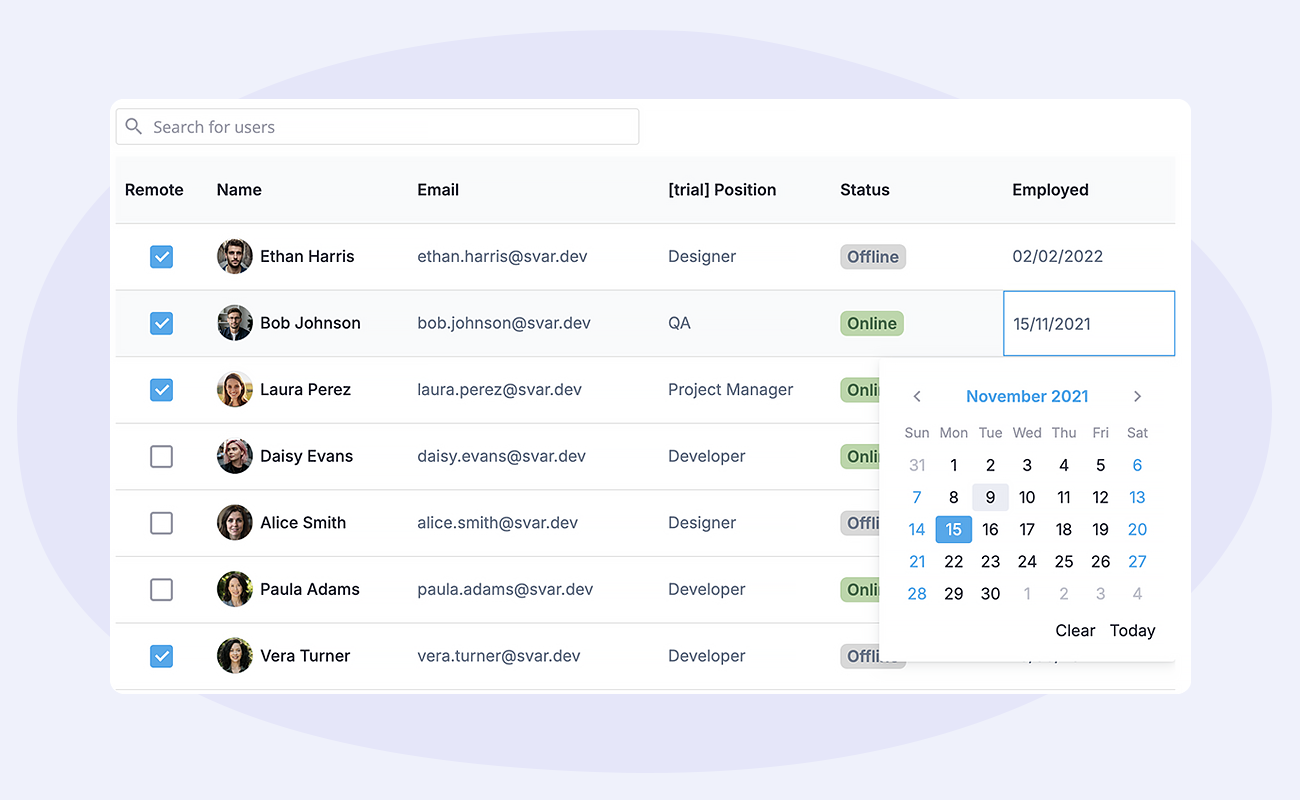Click the Daisy Evans name text
This screenshot has width=1300, height=800.
[306, 456]
